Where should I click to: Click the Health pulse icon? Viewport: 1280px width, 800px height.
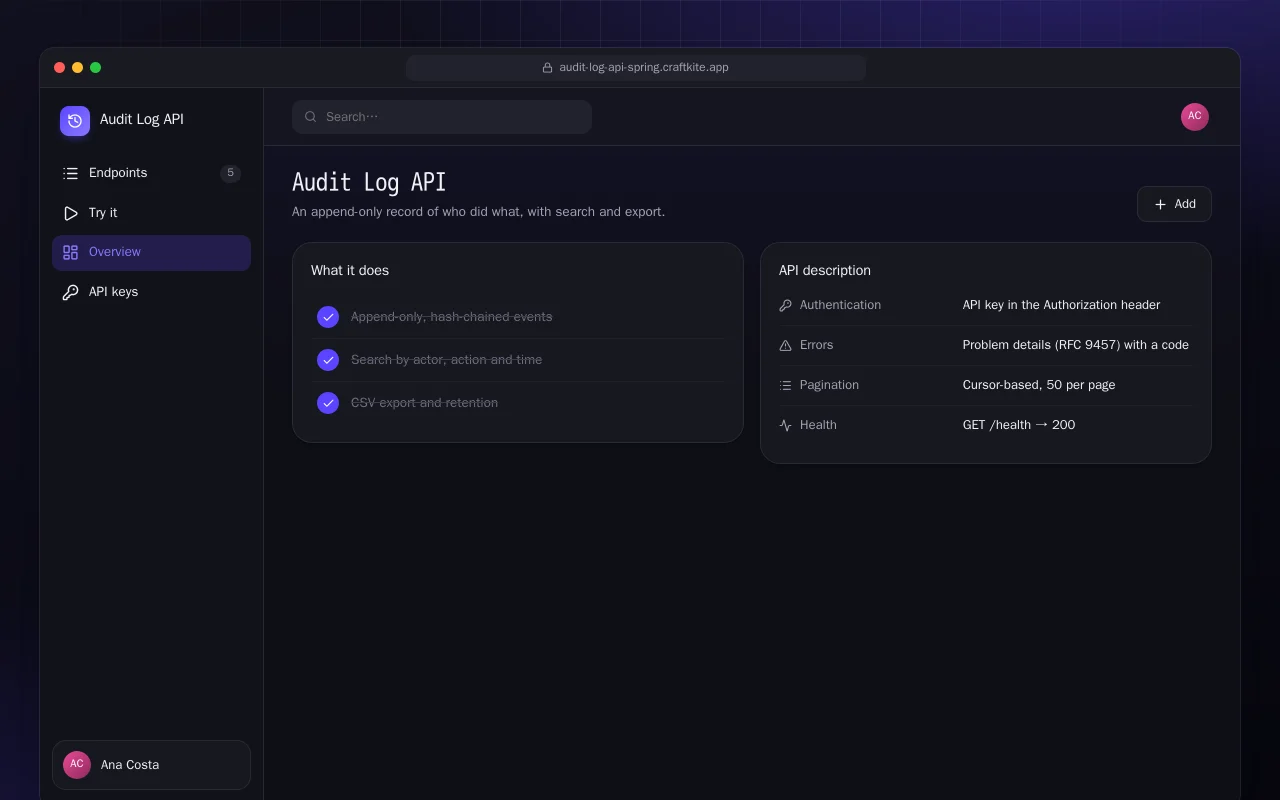(785, 425)
